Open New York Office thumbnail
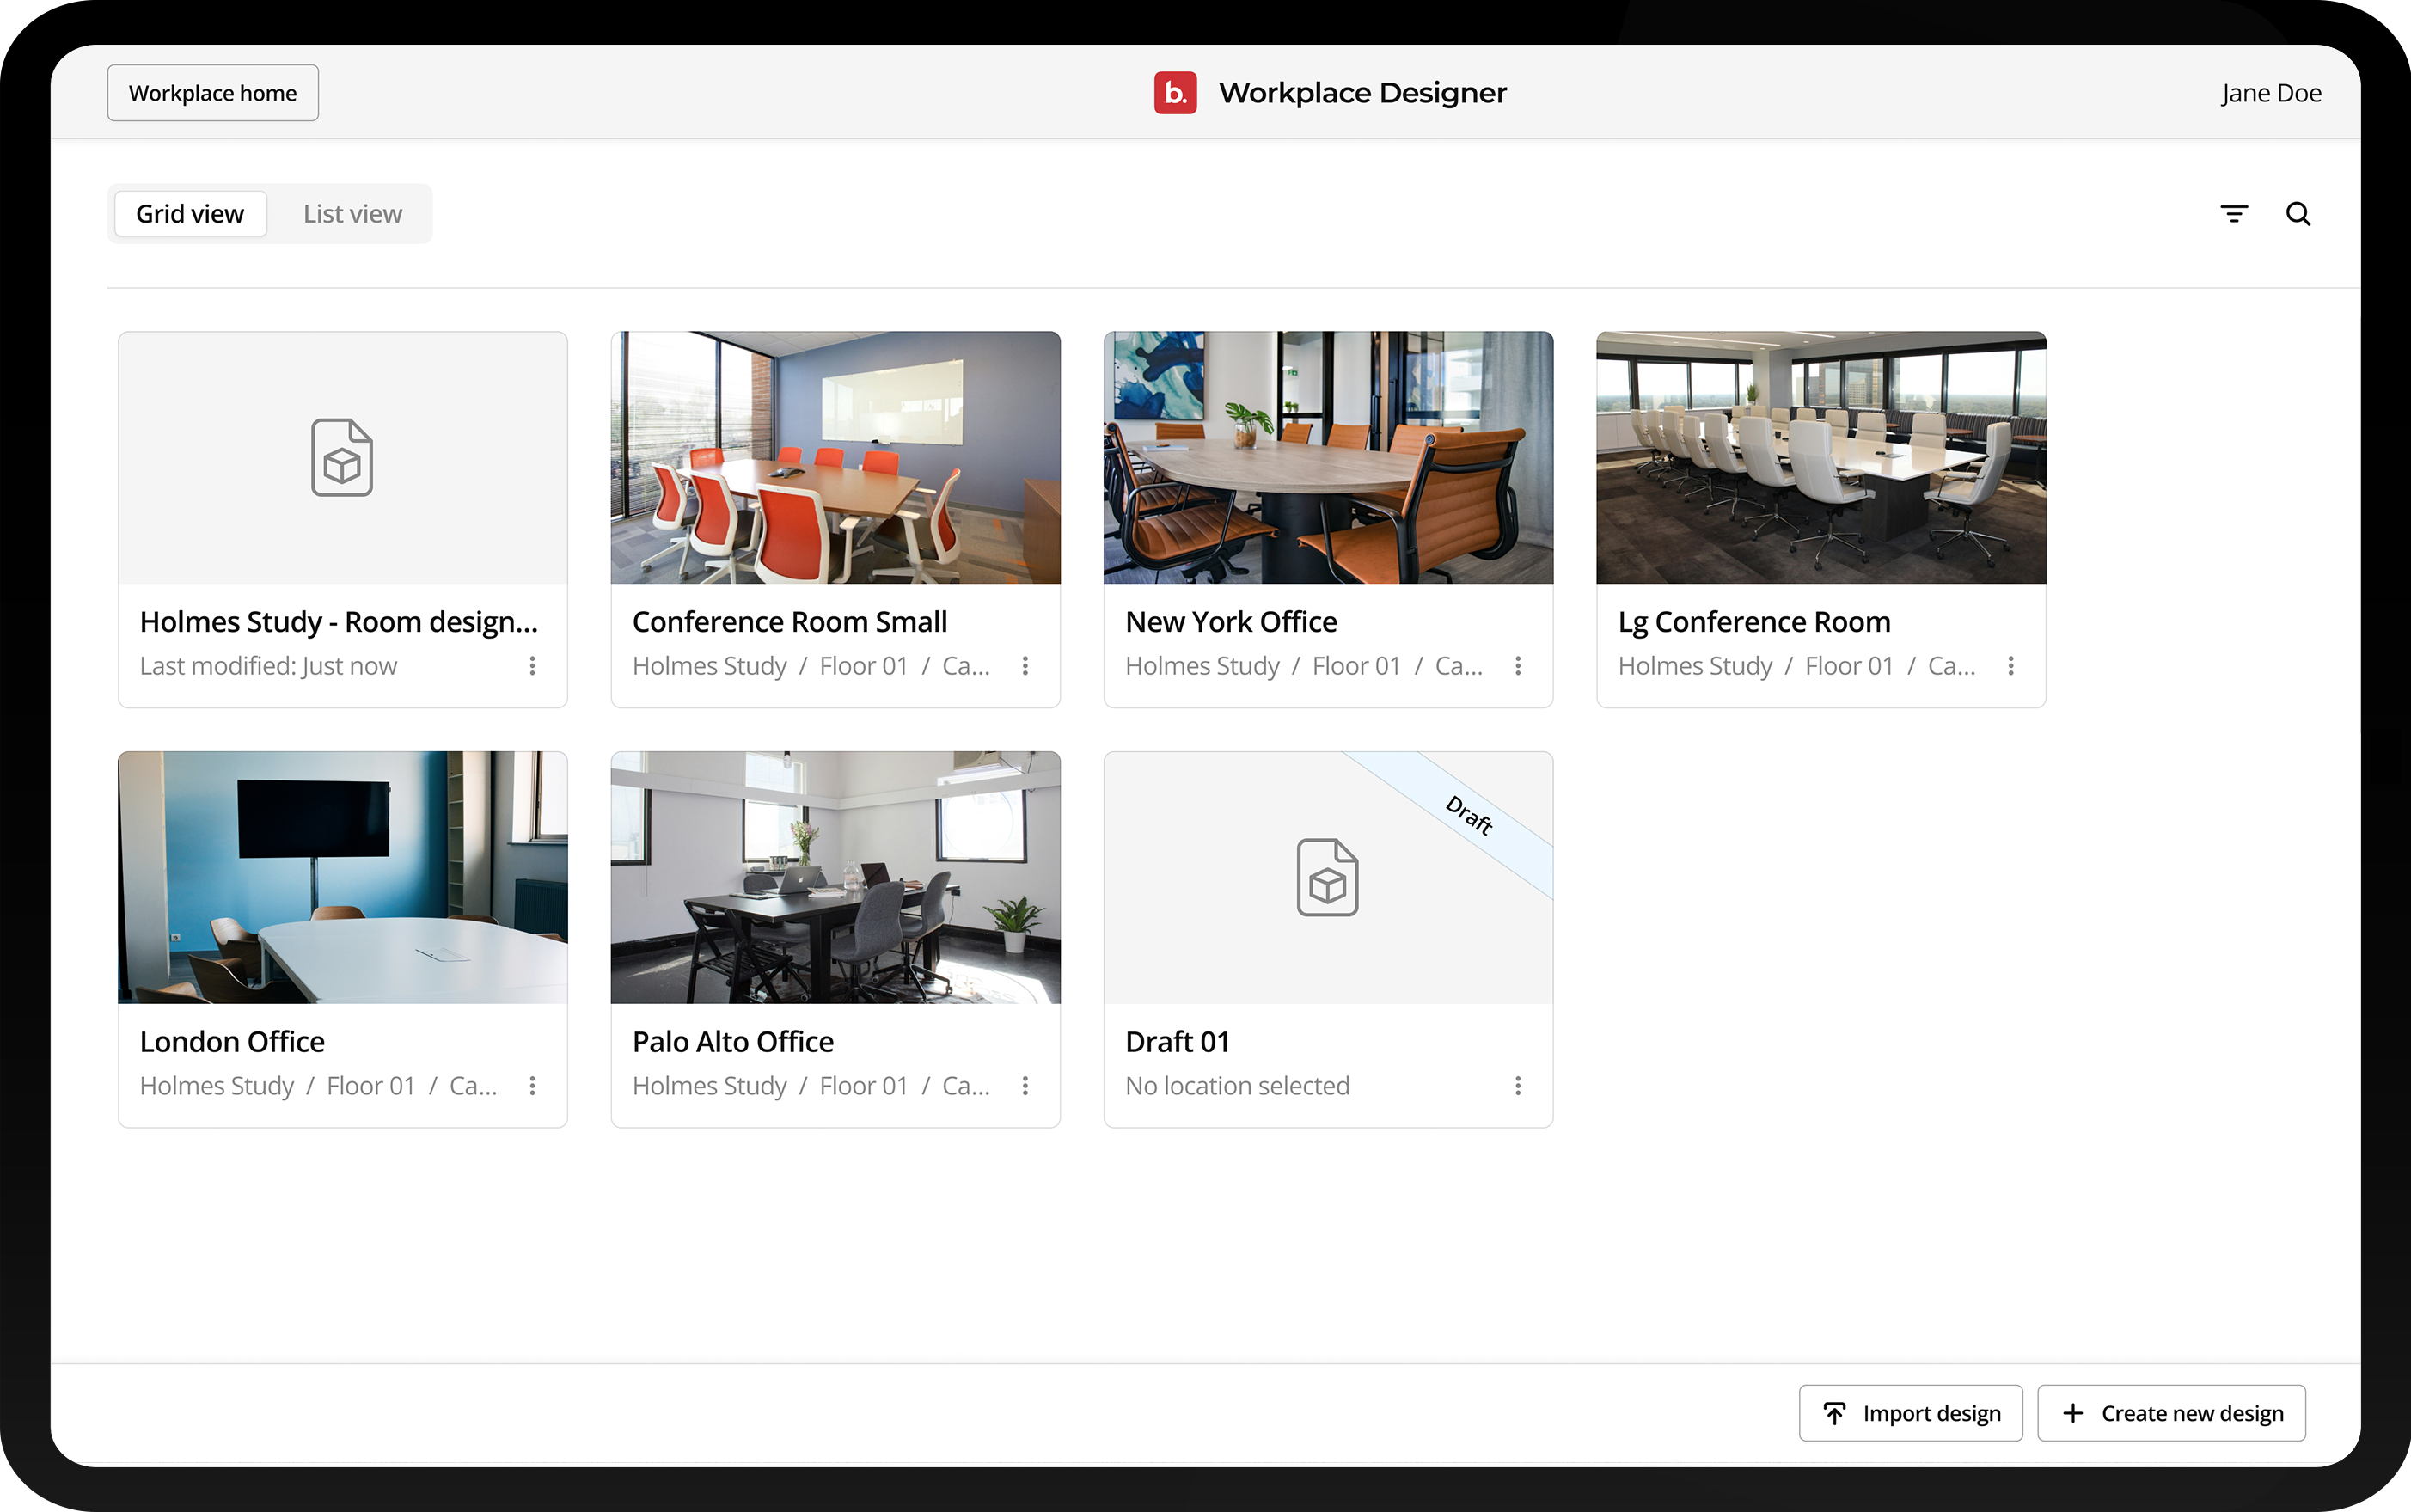Screen dimensions: 2411x1512 1328,458
